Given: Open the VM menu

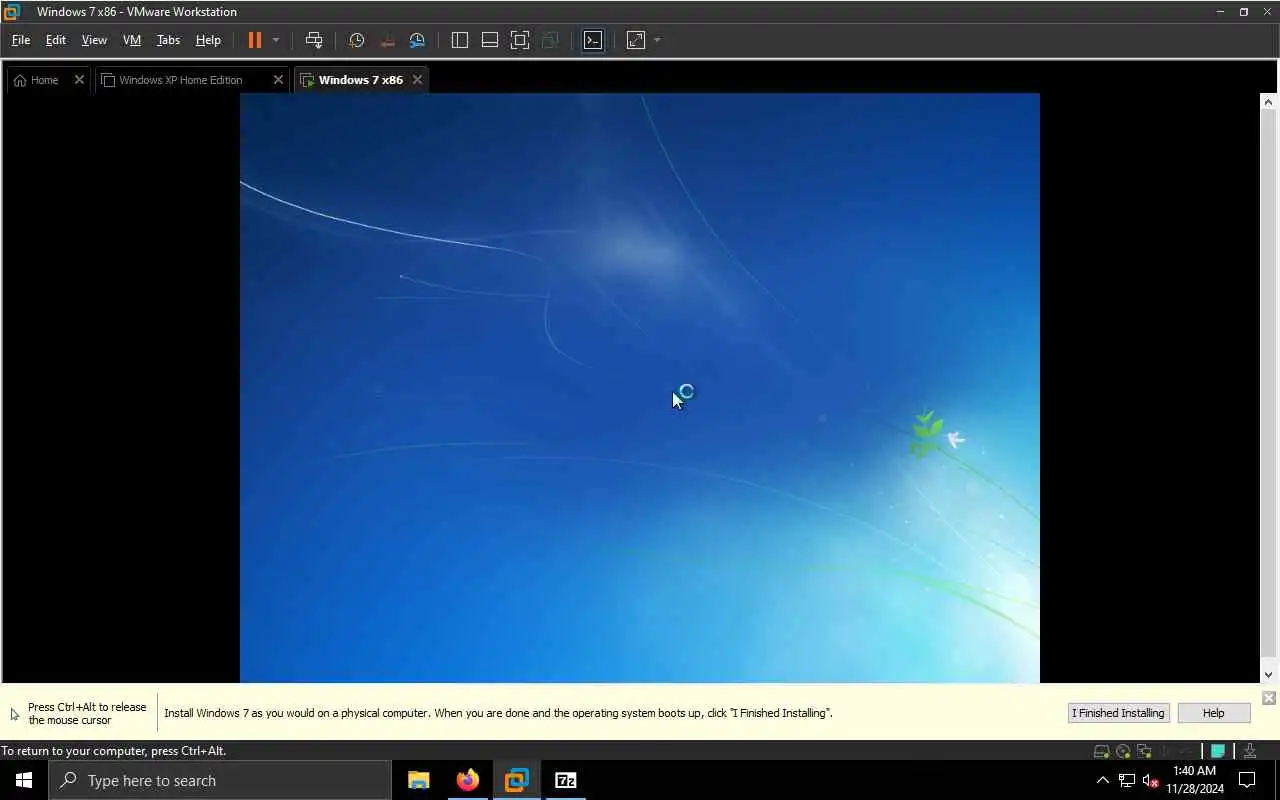Looking at the screenshot, I should (x=132, y=40).
